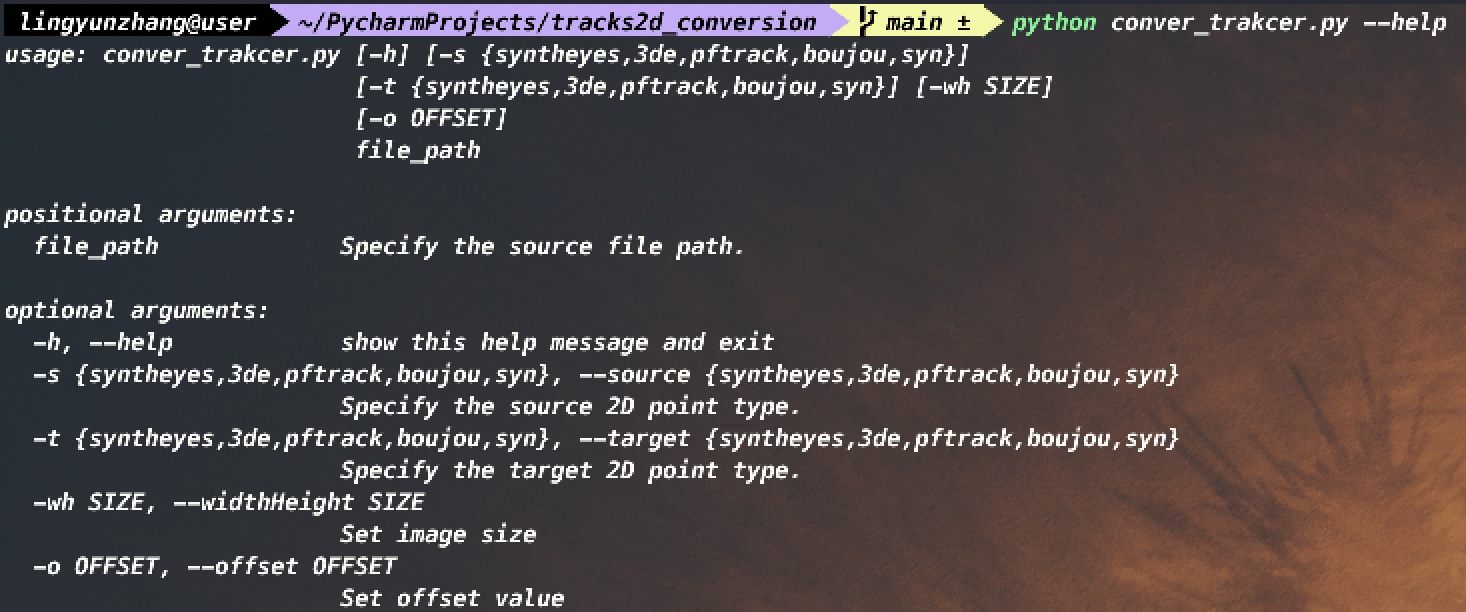
Task: Click the 'Set image size' description
Action: (x=438, y=534)
